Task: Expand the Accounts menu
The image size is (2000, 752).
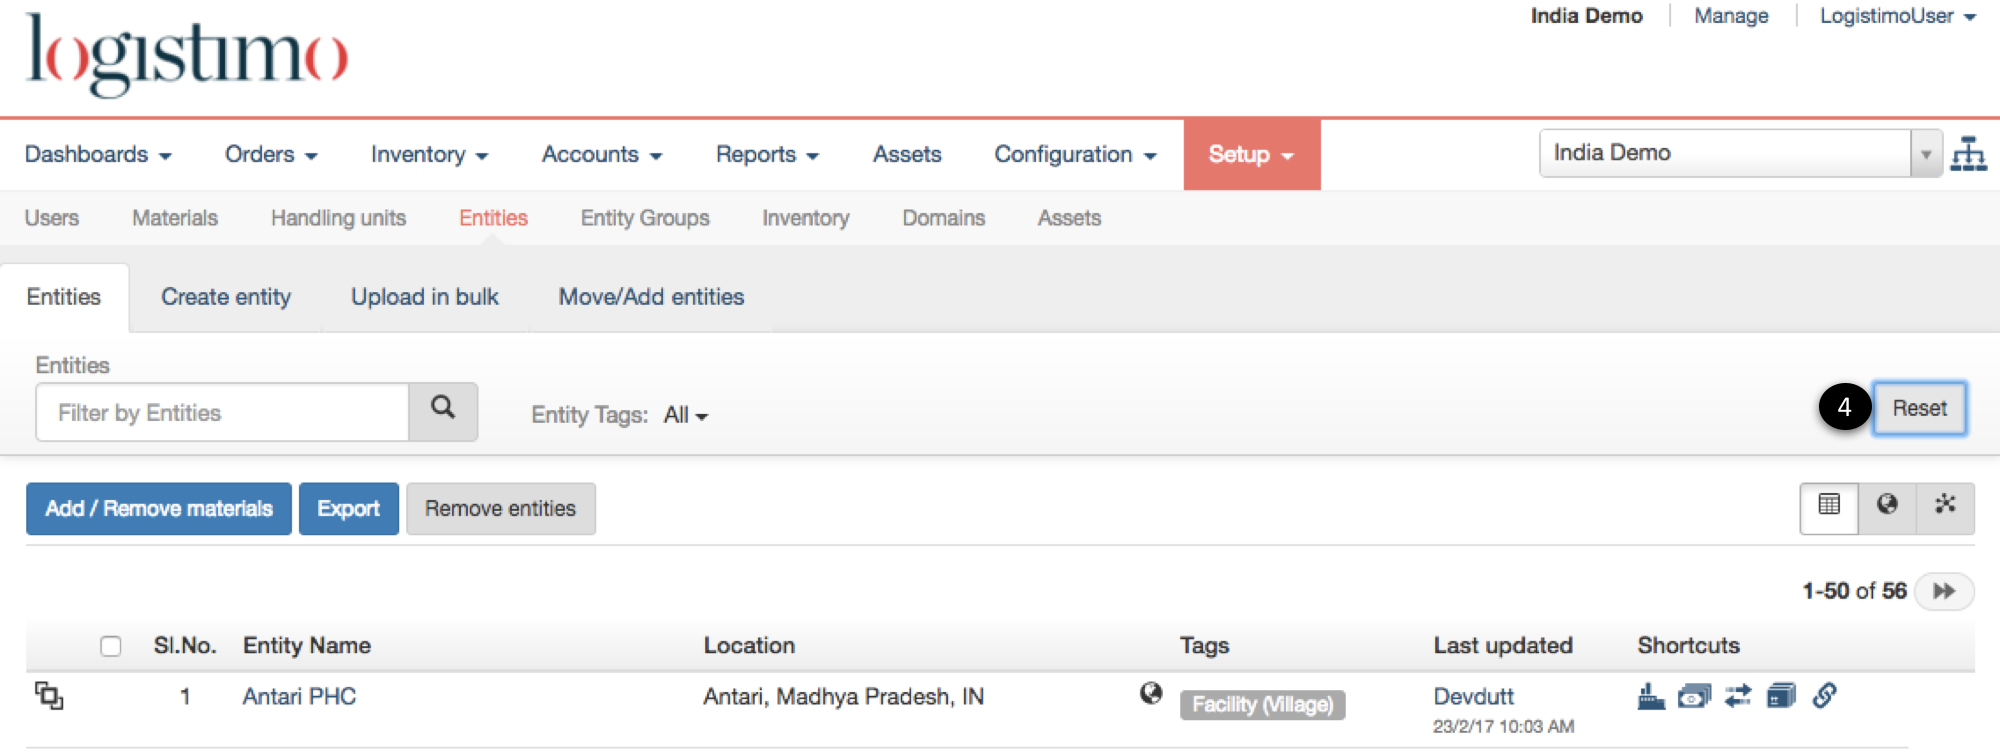Action: 602,154
